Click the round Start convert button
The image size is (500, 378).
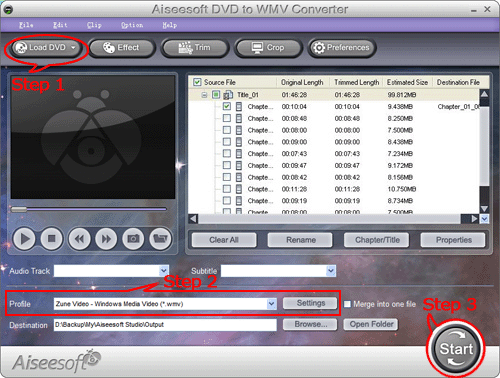456,349
